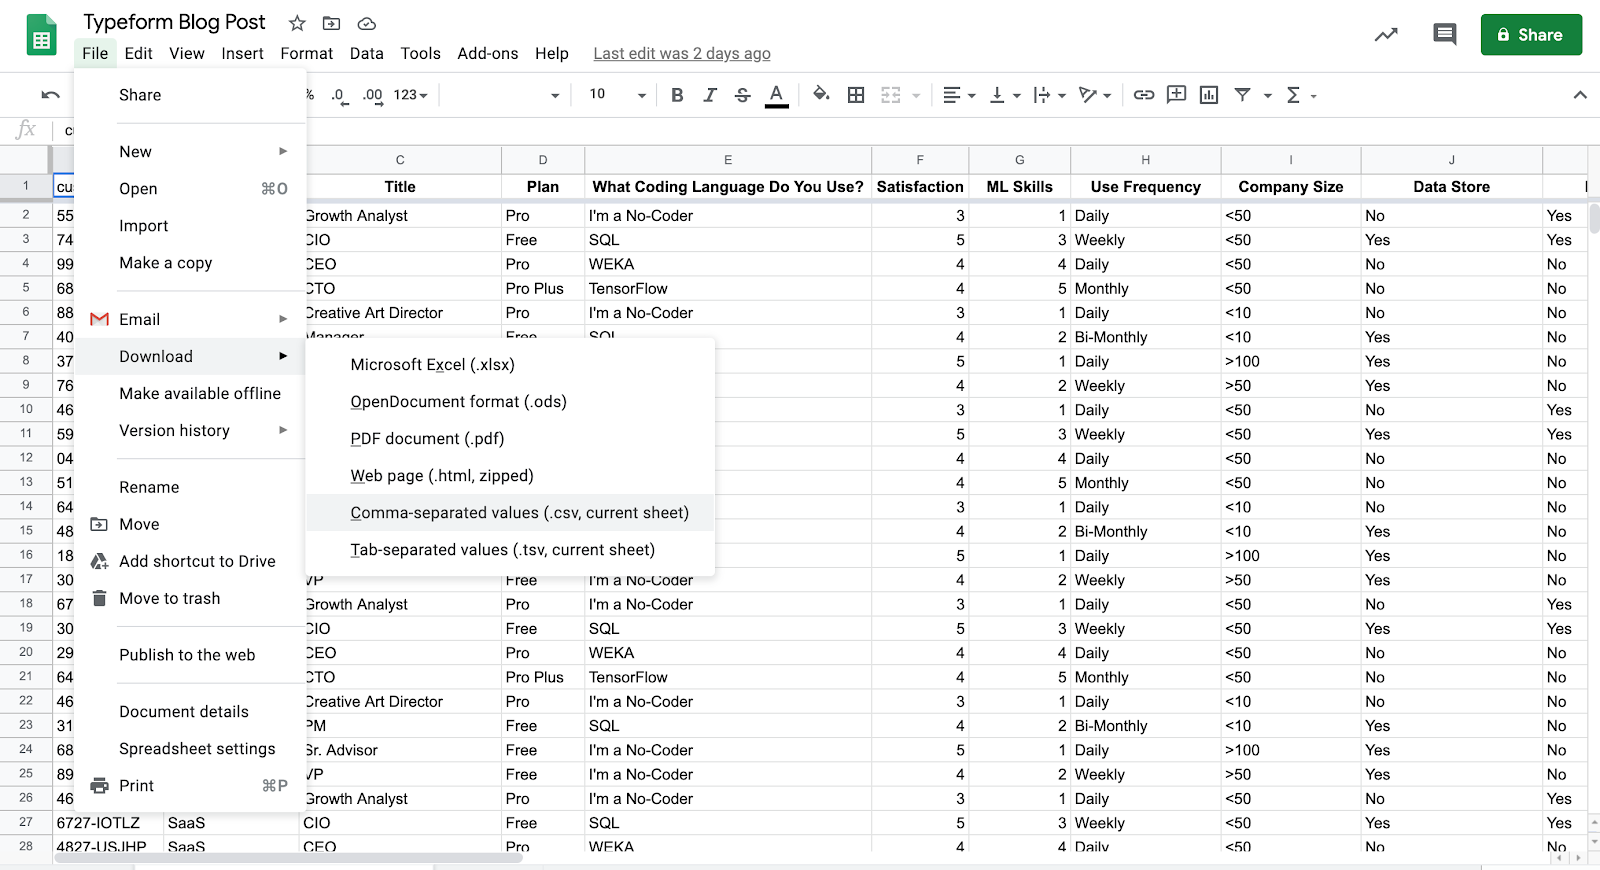Image resolution: width=1600 pixels, height=870 pixels.
Task: Expand the New submenu
Action: tap(190, 152)
